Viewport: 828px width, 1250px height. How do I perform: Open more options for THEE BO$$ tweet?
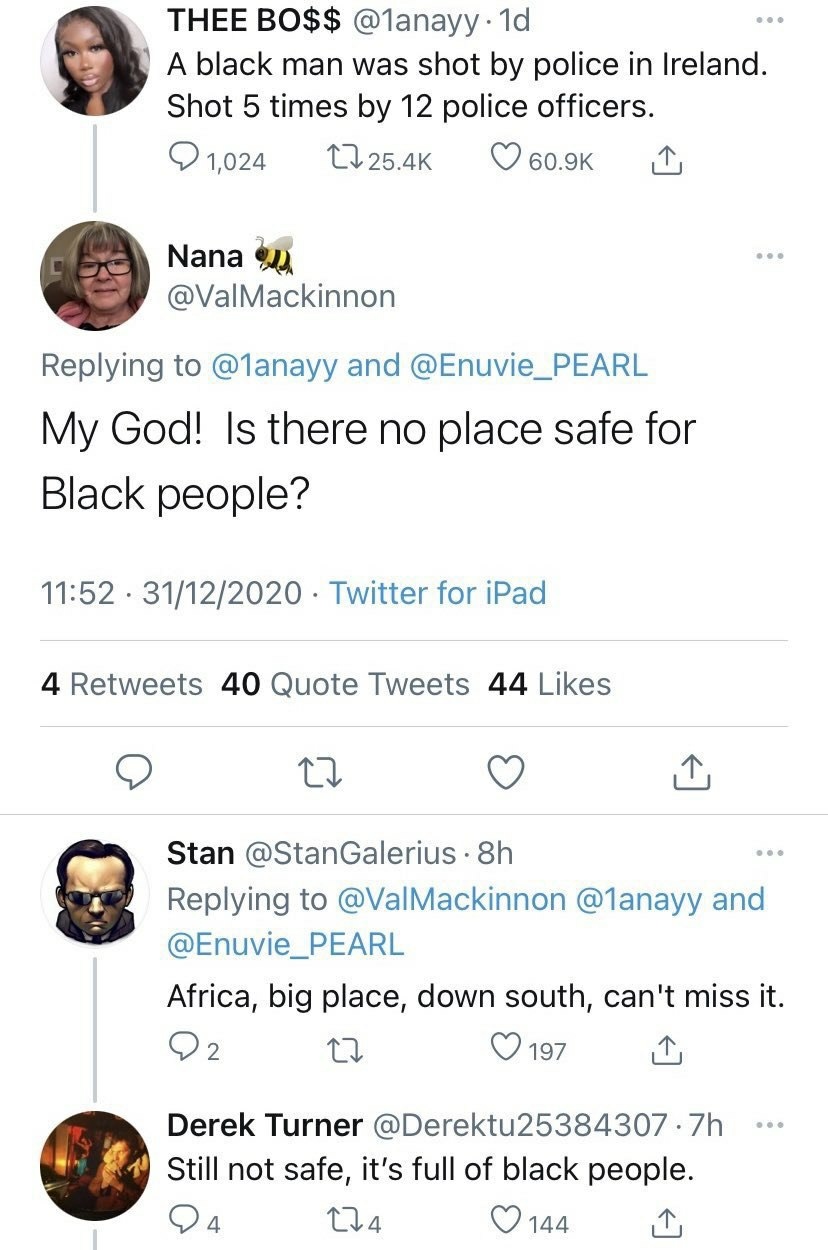[x=770, y=21]
